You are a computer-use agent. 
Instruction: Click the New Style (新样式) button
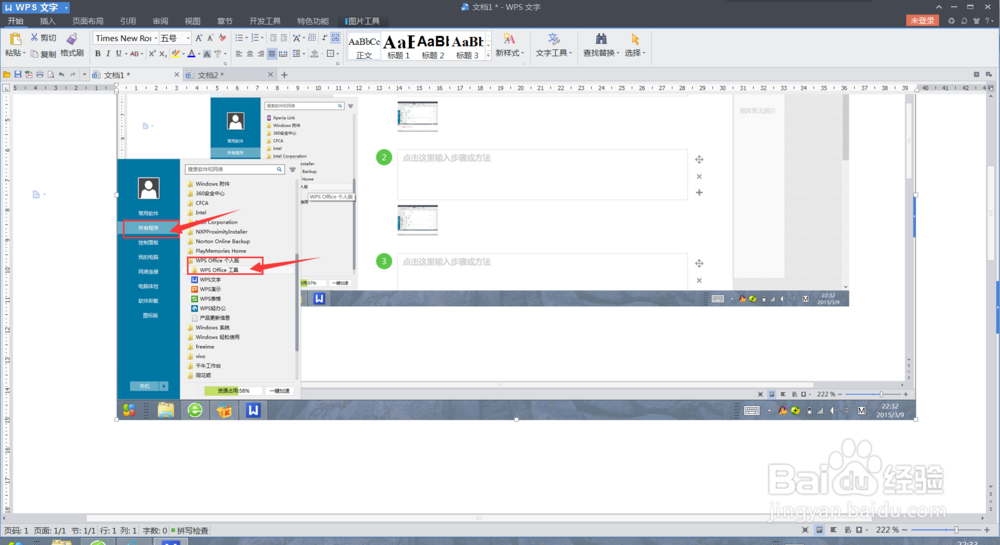pyautogui.click(x=510, y=46)
